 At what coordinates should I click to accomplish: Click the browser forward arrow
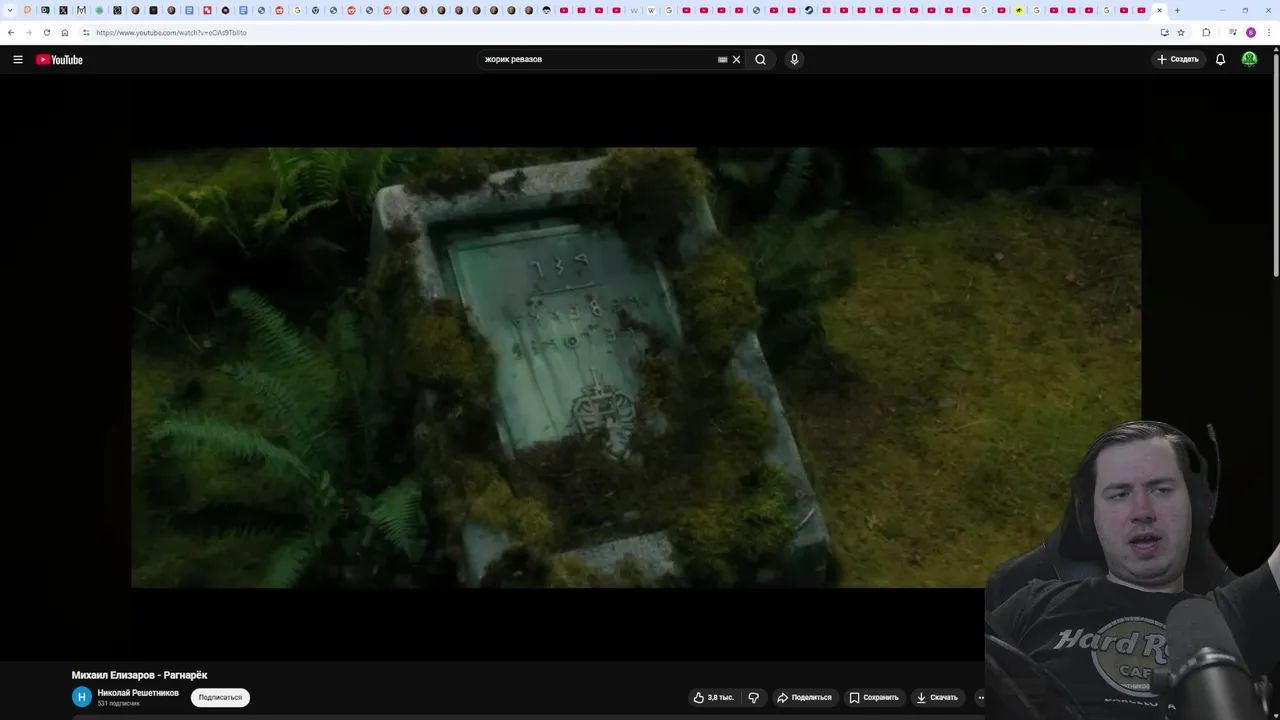[x=28, y=32]
